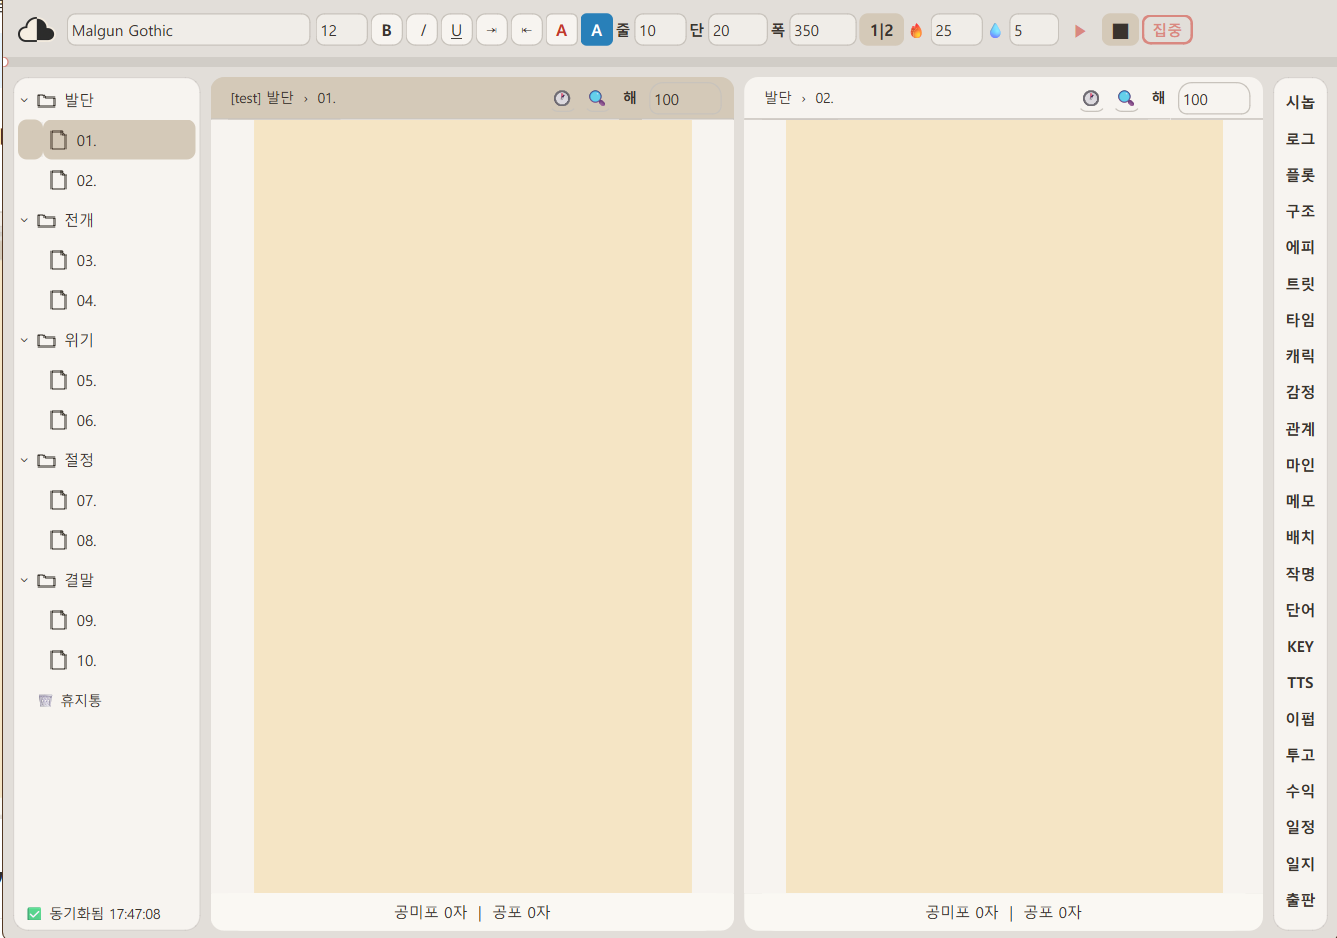The width and height of the screenshot is (1337, 938).
Task: Enable focus mode with 집중 button
Action: click(1167, 30)
